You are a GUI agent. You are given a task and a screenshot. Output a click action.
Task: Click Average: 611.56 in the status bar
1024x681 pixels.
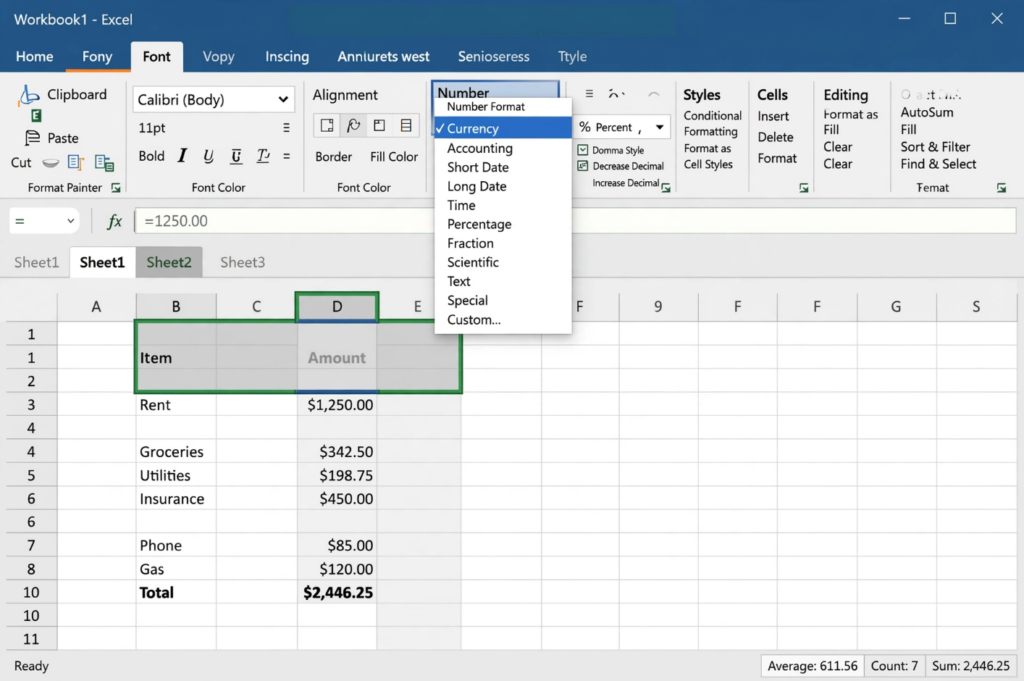pyautogui.click(x=812, y=666)
